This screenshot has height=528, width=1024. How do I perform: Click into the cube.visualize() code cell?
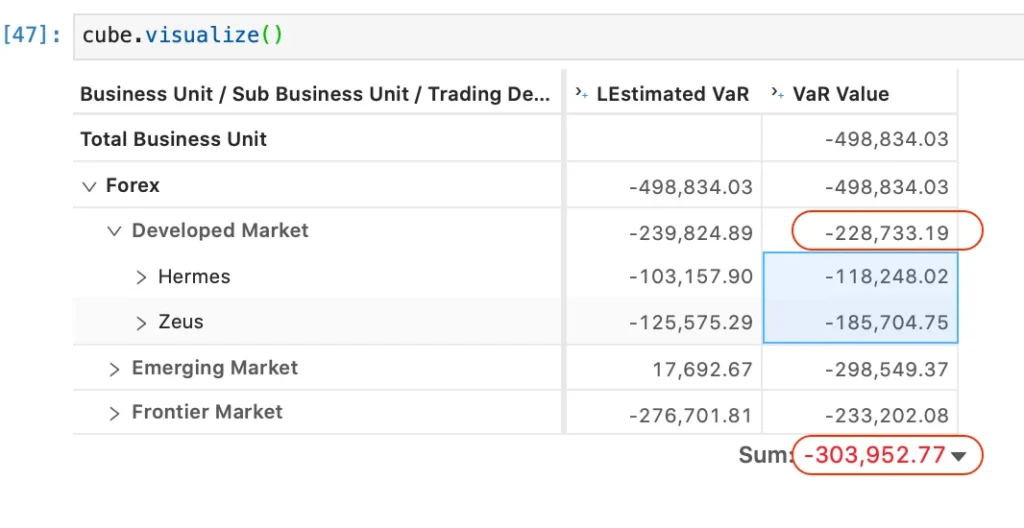tap(549, 36)
